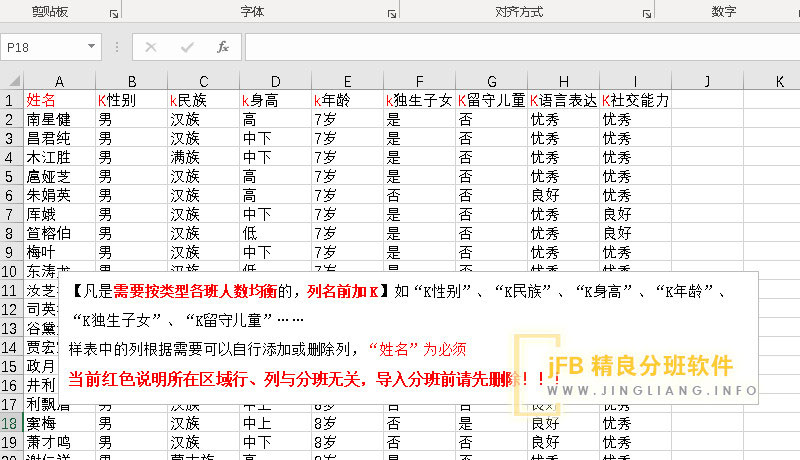
Task: Select row 5 header
Action: [x=11, y=176]
